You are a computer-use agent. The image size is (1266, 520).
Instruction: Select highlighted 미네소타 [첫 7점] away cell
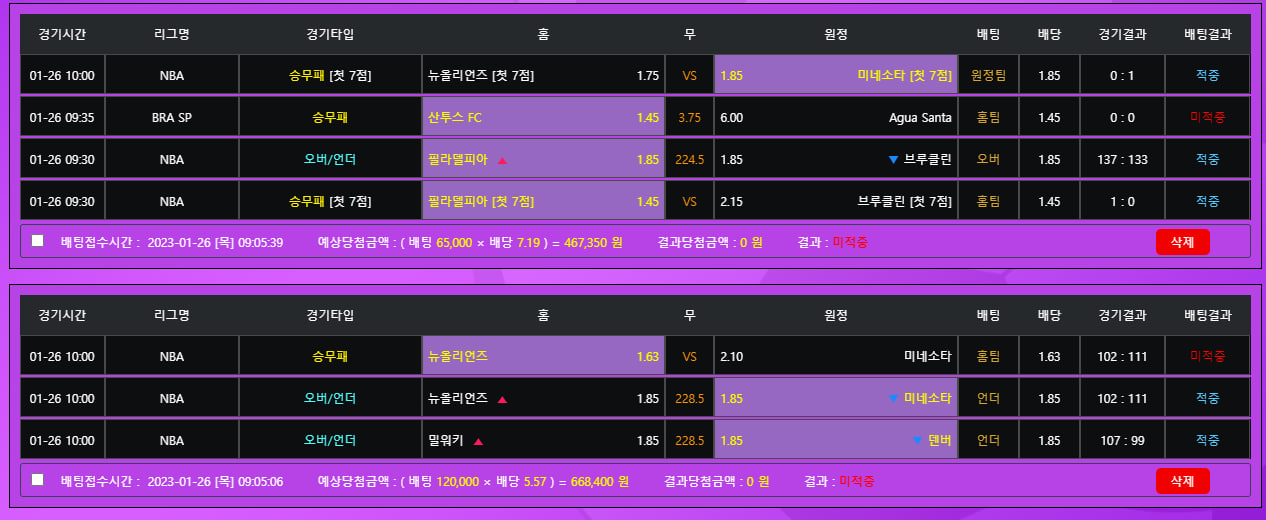point(835,76)
